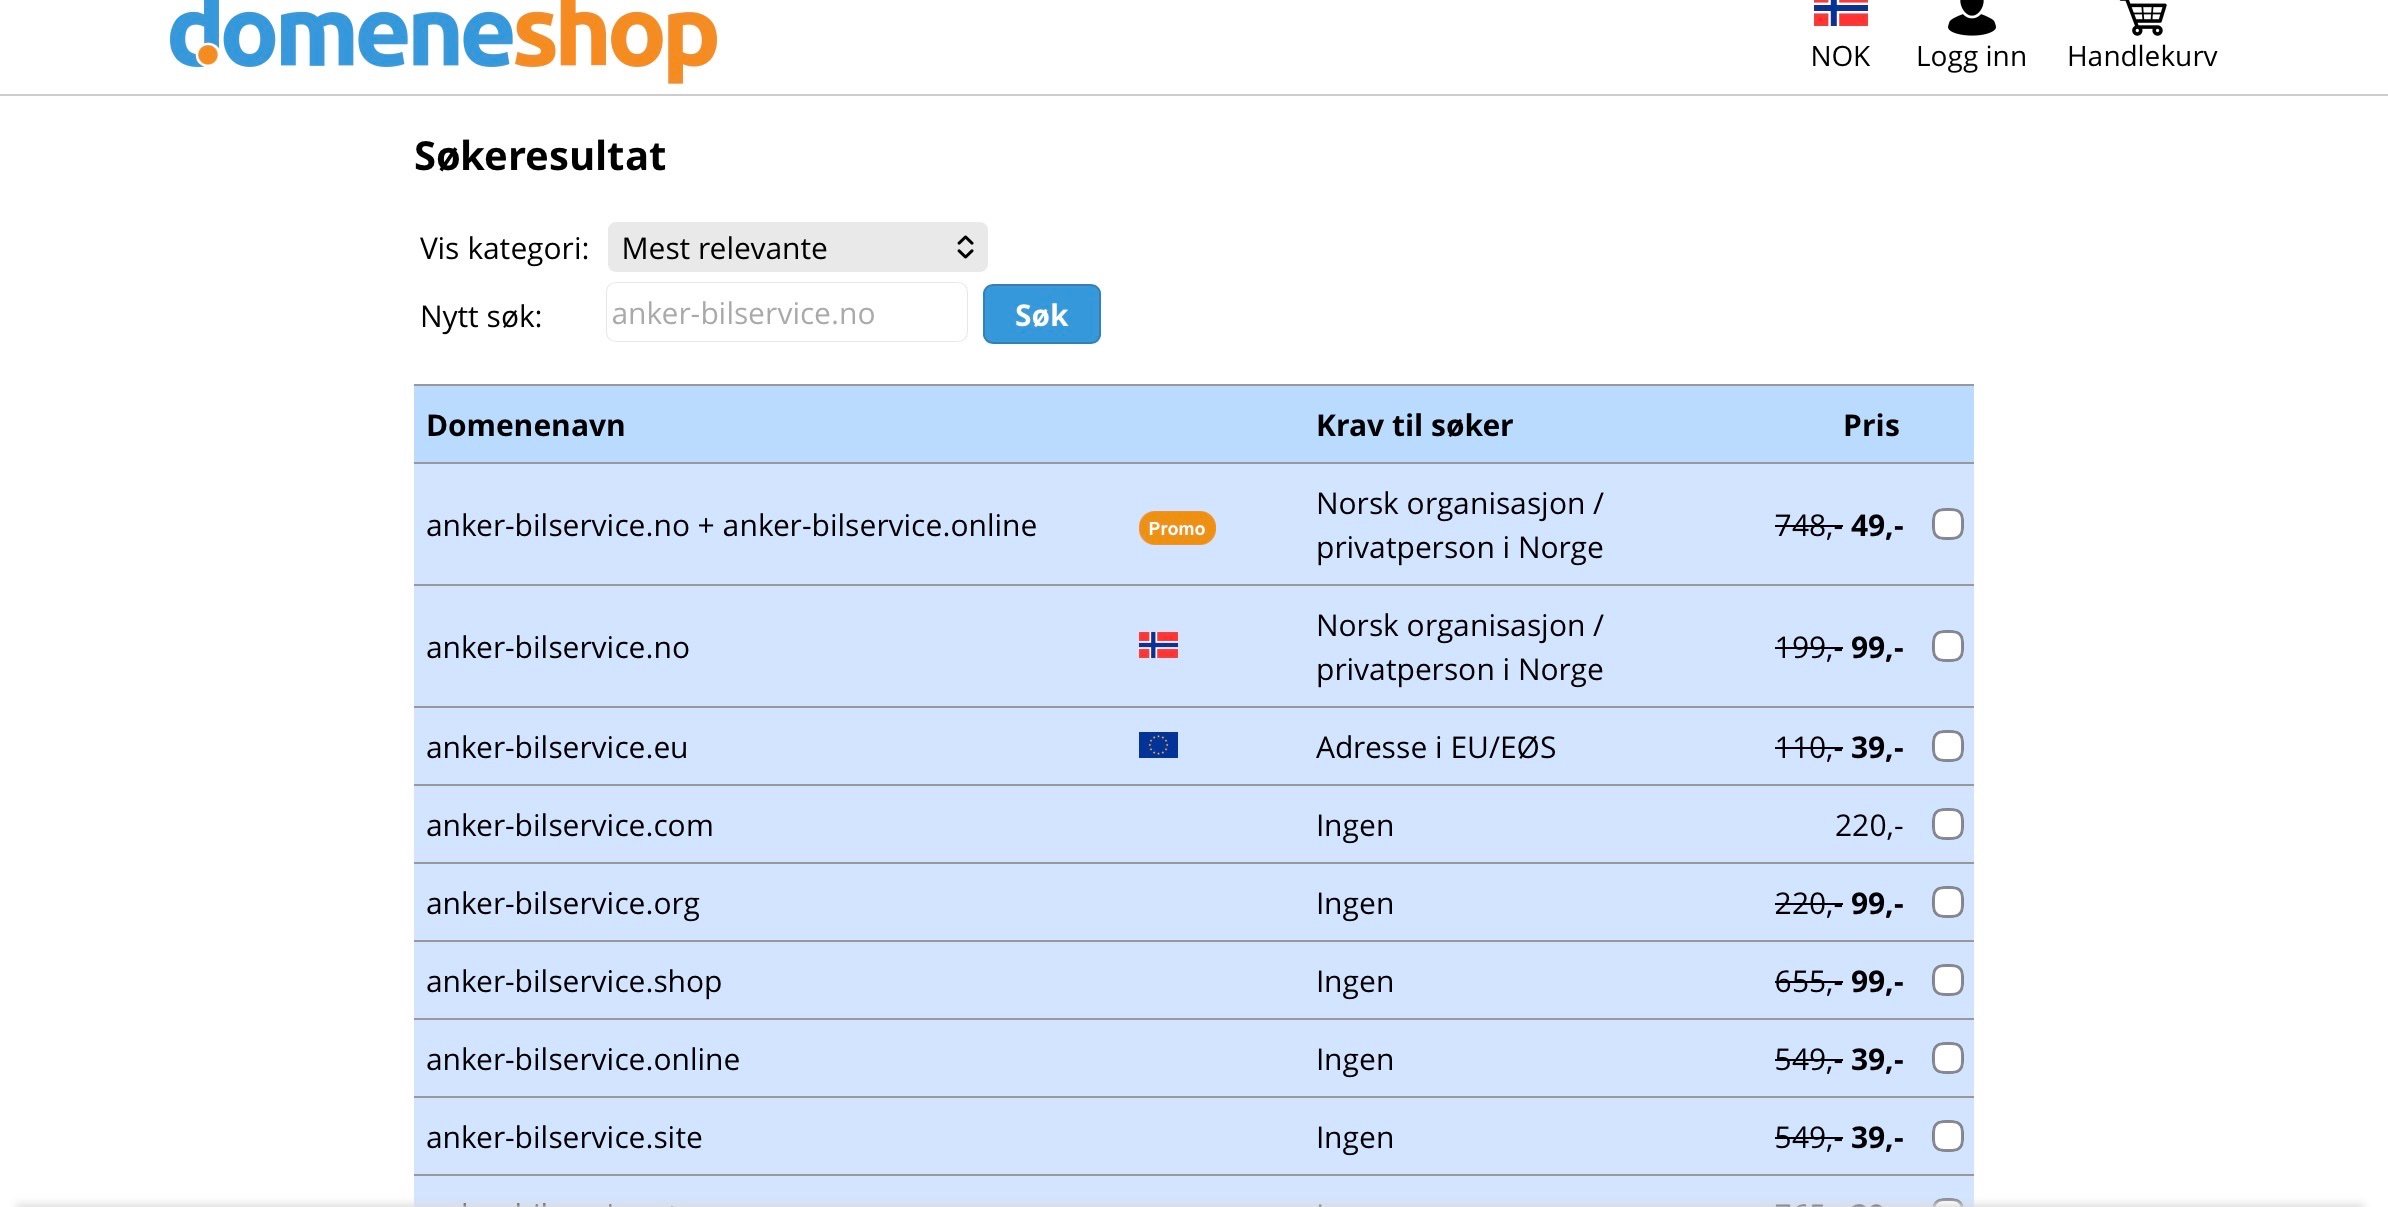Click the Logg inn person icon
This screenshot has width=2388, height=1207.
point(1971,16)
